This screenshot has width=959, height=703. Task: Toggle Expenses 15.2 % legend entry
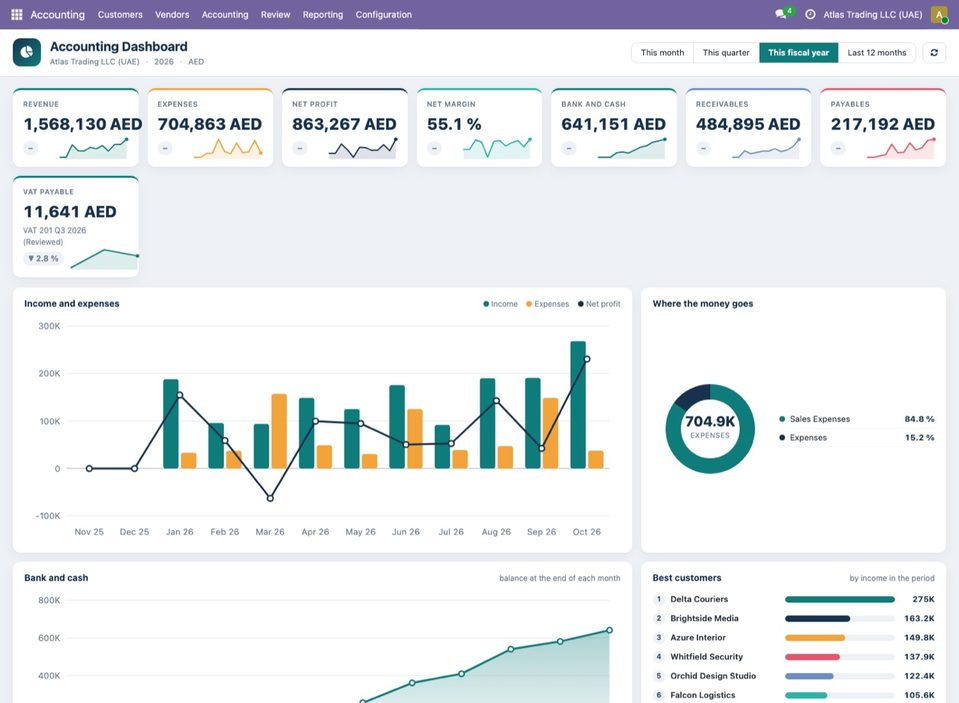[856, 437]
